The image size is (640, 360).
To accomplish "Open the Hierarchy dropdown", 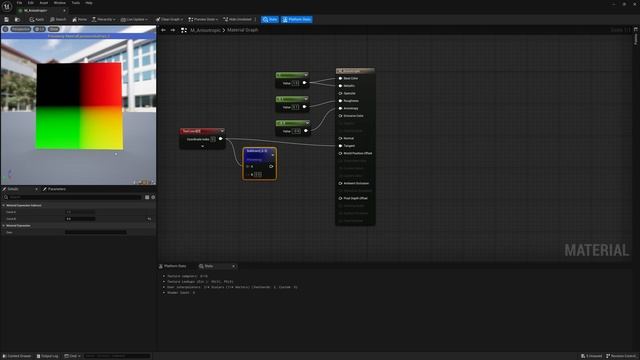I will tap(104, 20).
